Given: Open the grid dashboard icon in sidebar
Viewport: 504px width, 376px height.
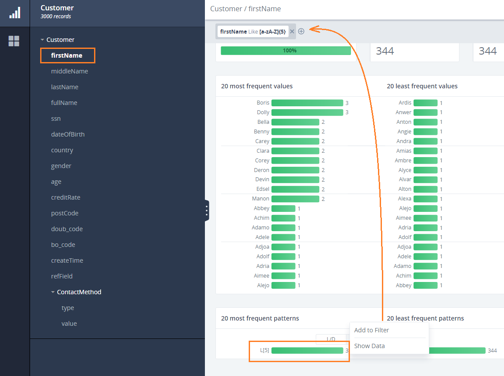Looking at the screenshot, I should [x=14, y=41].
